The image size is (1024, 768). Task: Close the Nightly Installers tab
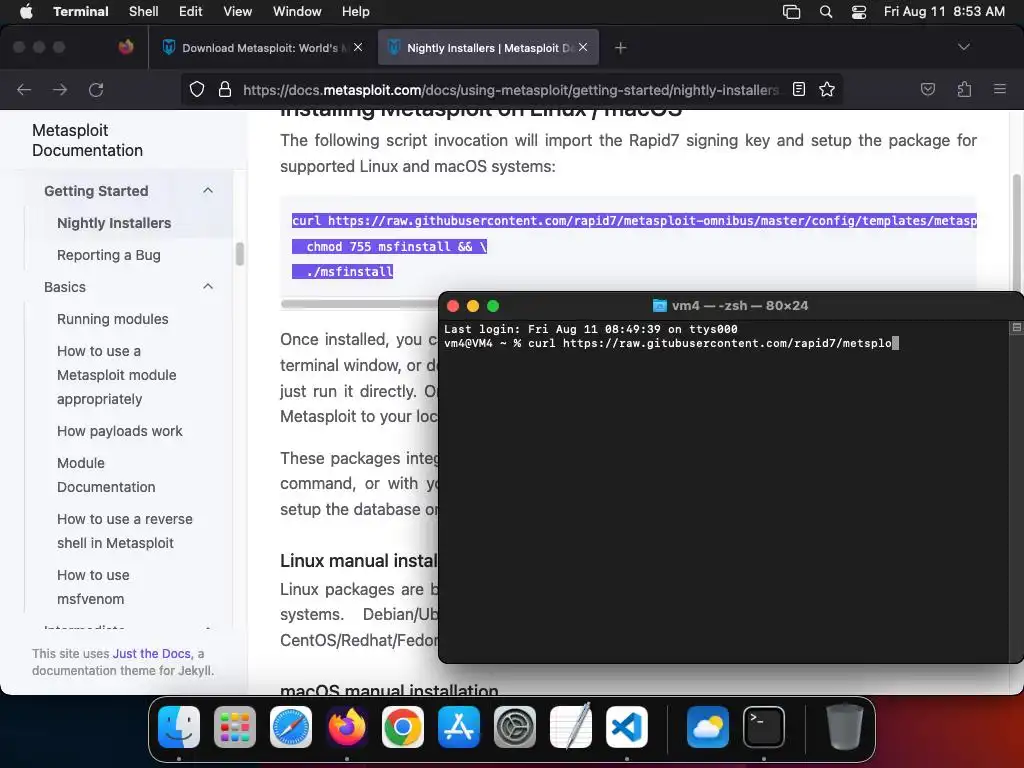tap(583, 47)
